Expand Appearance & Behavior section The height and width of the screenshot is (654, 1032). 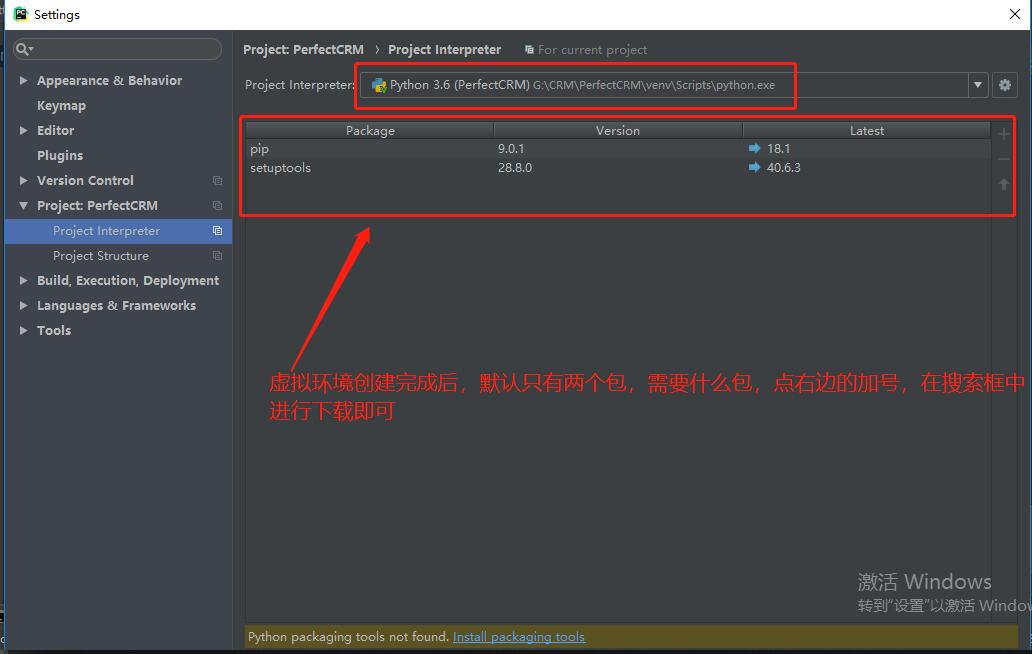pos(24,80)
